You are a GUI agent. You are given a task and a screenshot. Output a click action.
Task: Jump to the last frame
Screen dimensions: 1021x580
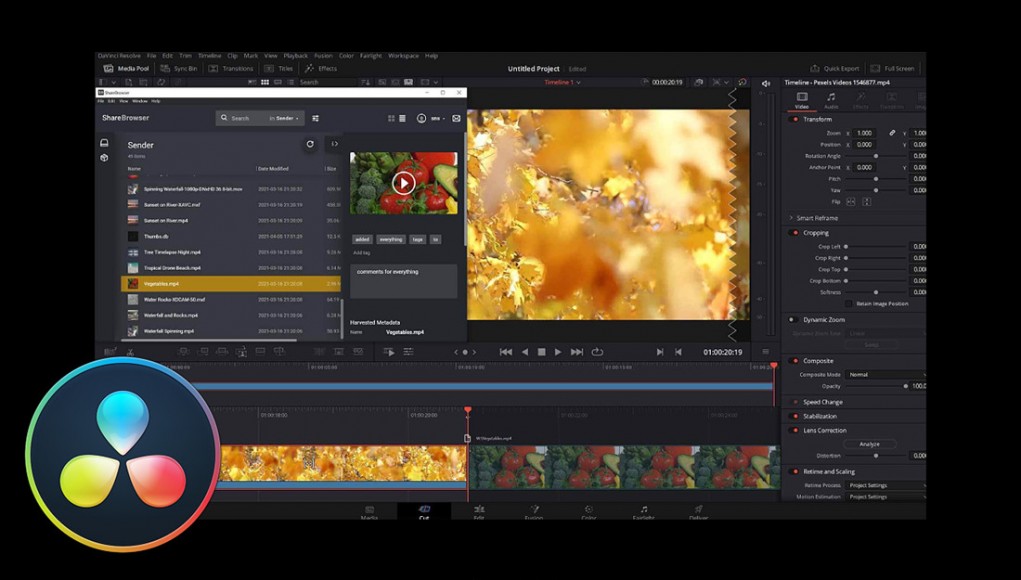pos(577,352)
